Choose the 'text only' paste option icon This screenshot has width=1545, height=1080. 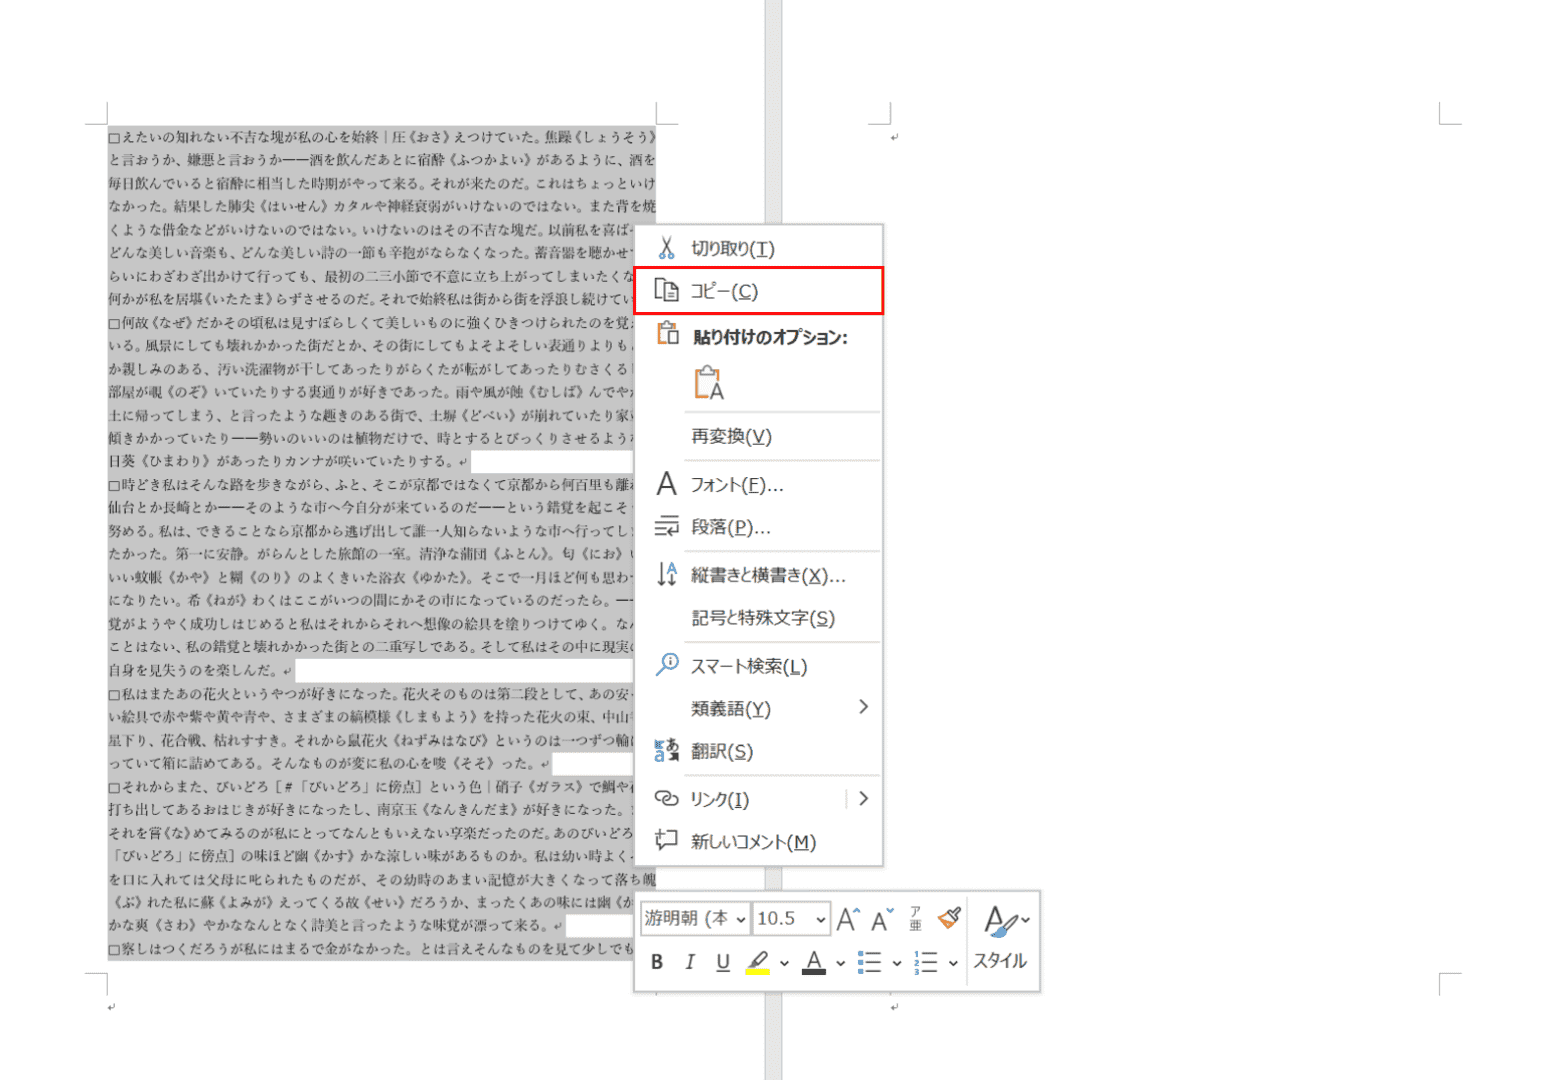[x=709, y=382]
